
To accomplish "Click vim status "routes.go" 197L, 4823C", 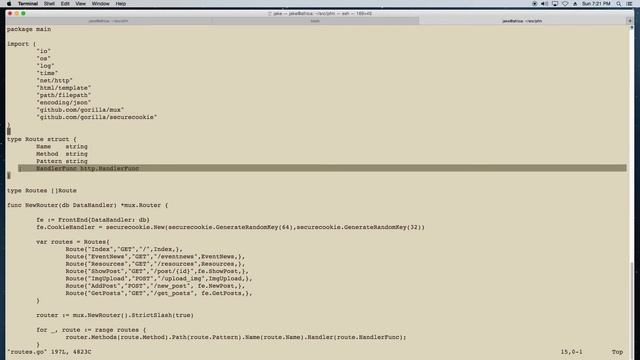I will pos(49,352).
